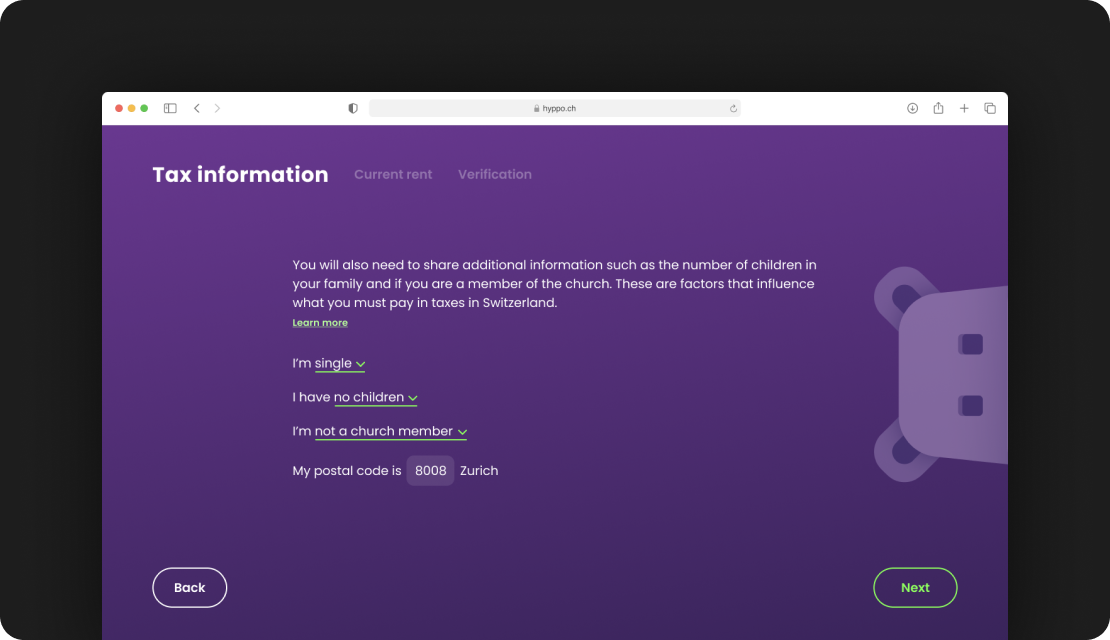Screen dimensions: 1110x640
Task: Open the browser downloads icon
Action: click(x=912, y=108)
